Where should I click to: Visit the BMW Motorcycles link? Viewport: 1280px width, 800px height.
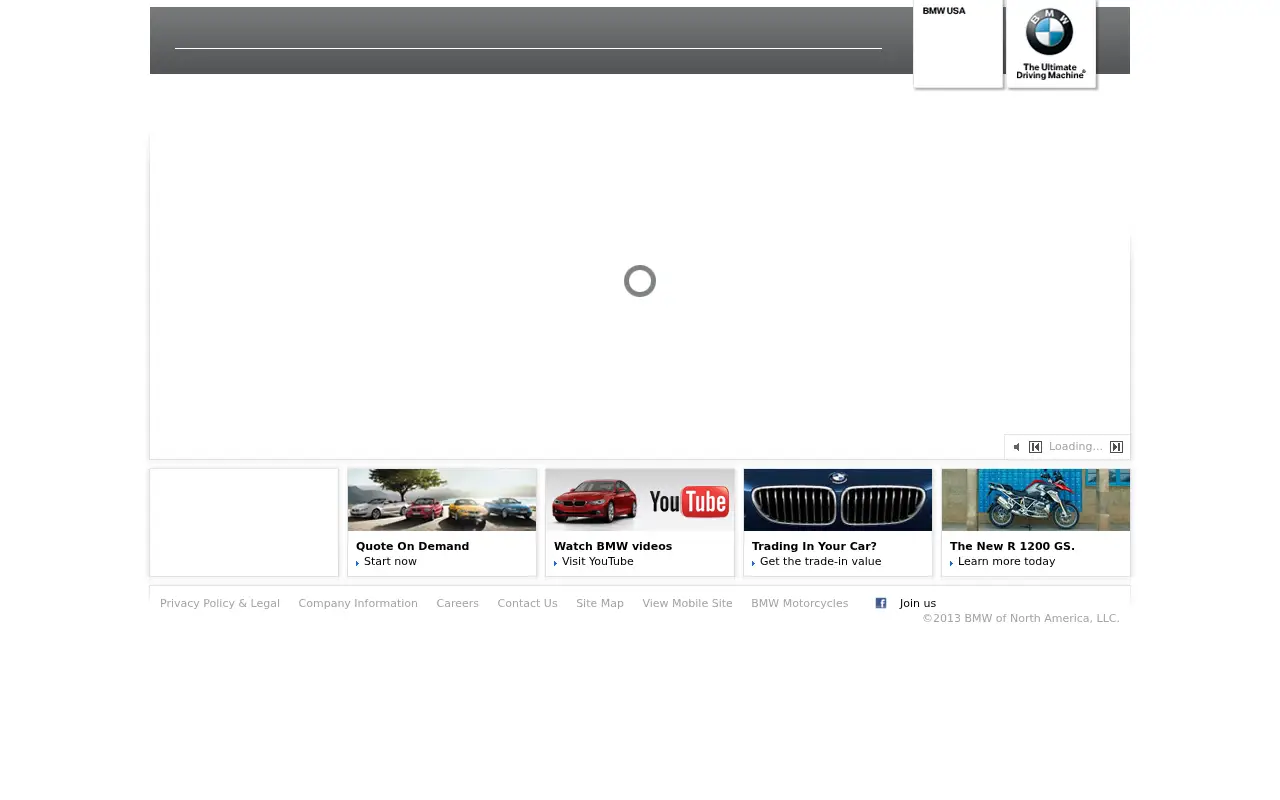pyautogui.click(x=799, y=603)
